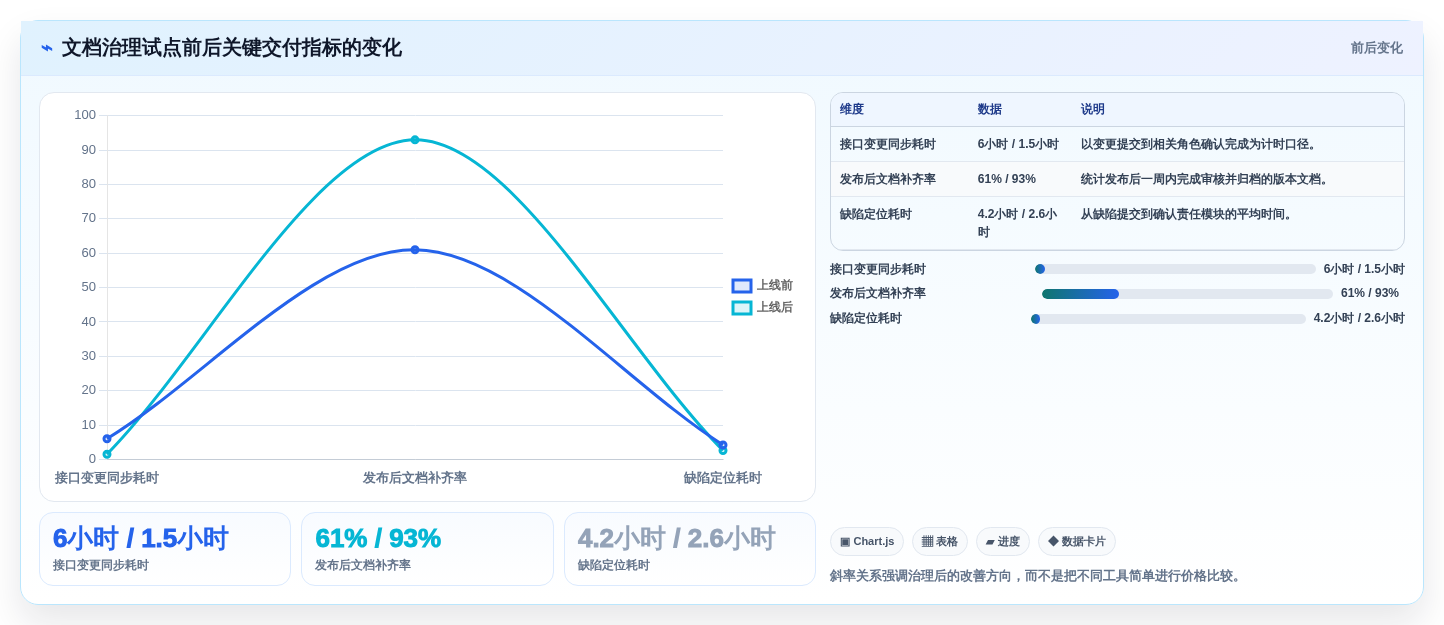Click the diamond icon in 数据卡片 chip

point(1053,541)
